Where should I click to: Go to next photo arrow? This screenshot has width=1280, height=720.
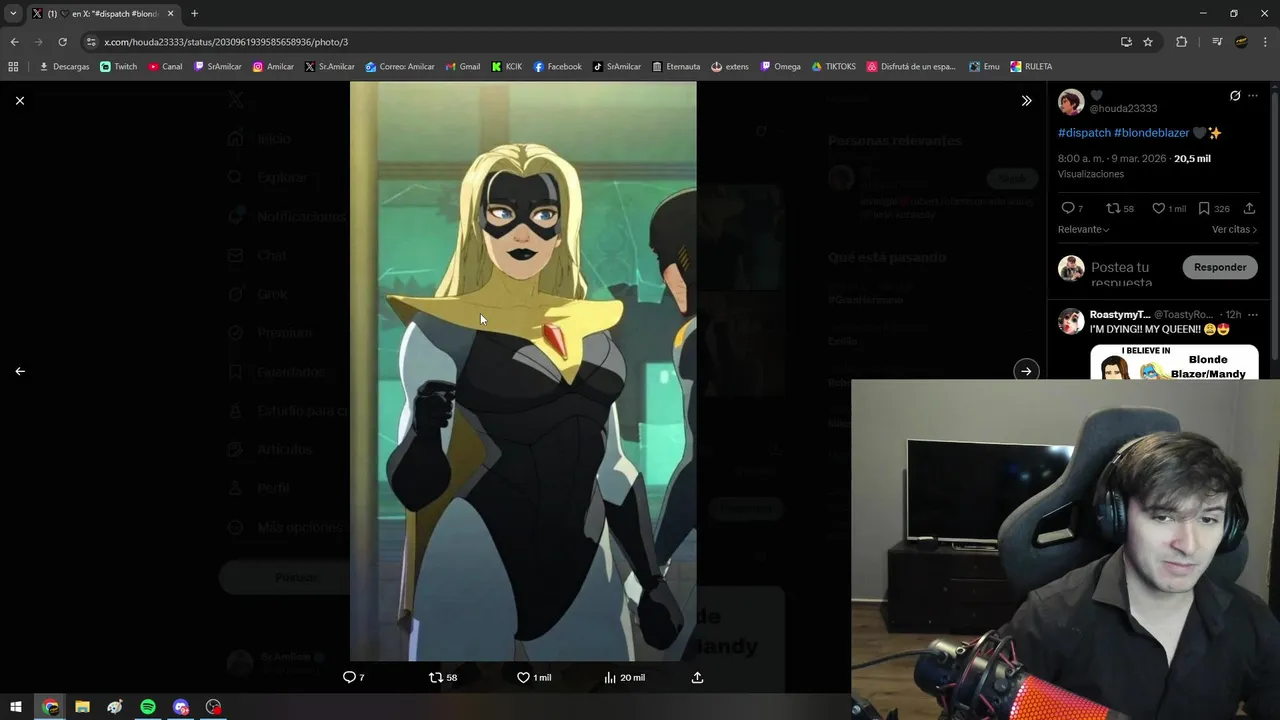pyautogui.click(x=1026, y=371)
